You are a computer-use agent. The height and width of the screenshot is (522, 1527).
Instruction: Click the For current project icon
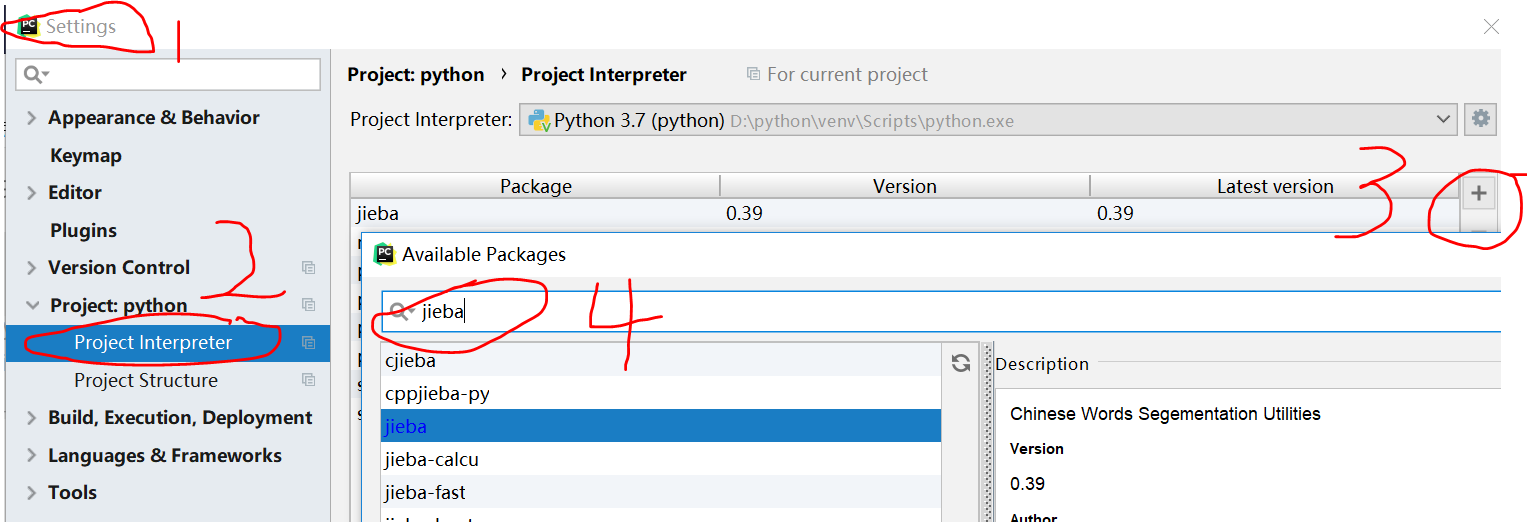(753, 74)
